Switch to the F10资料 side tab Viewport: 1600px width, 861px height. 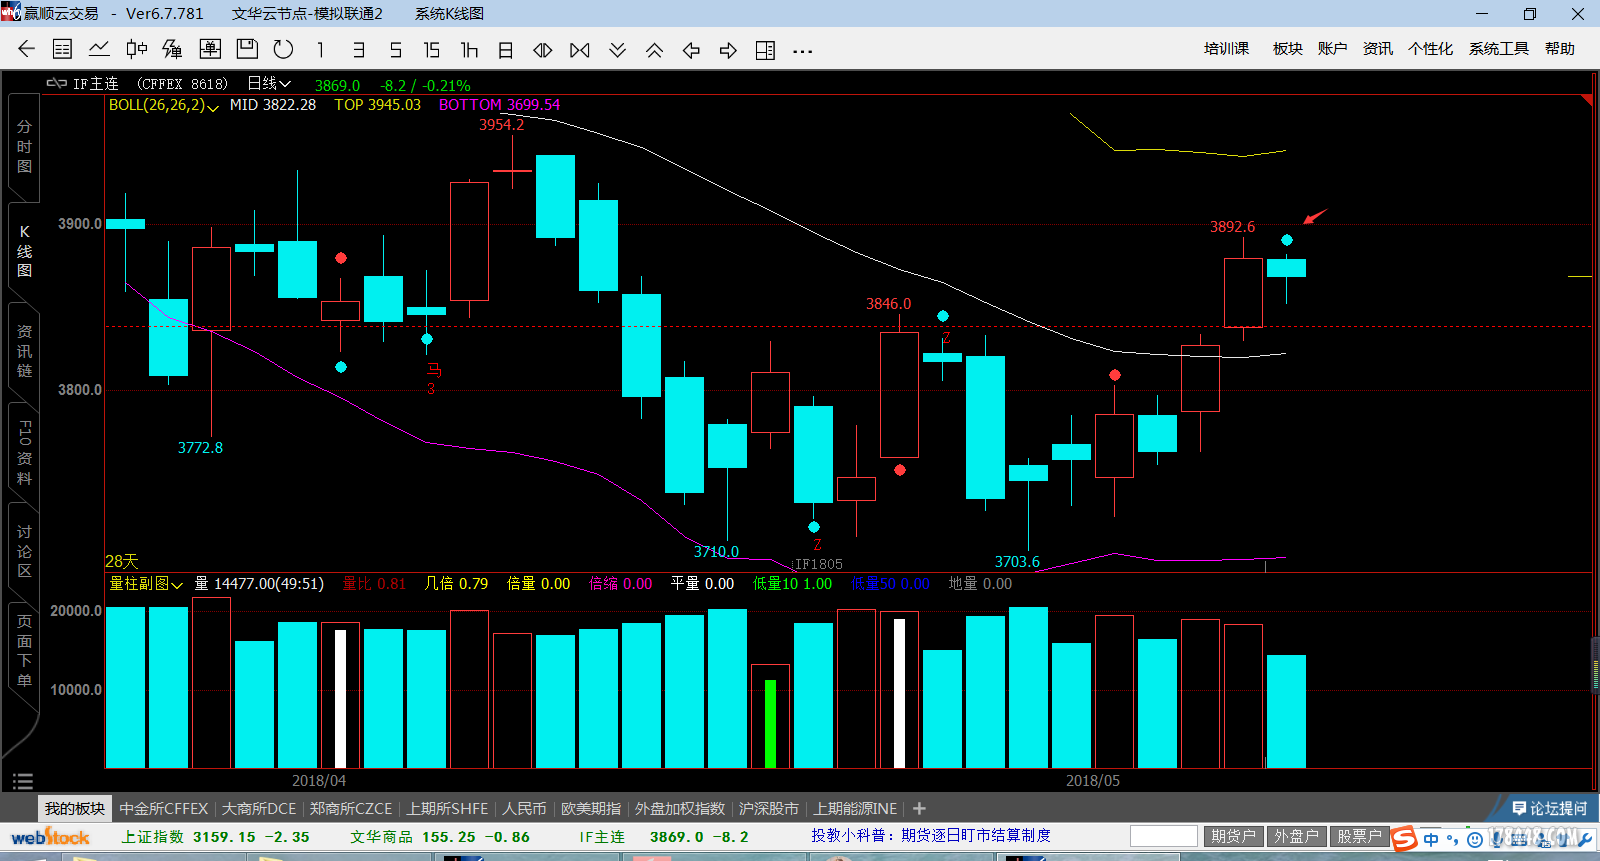point(24,453)
